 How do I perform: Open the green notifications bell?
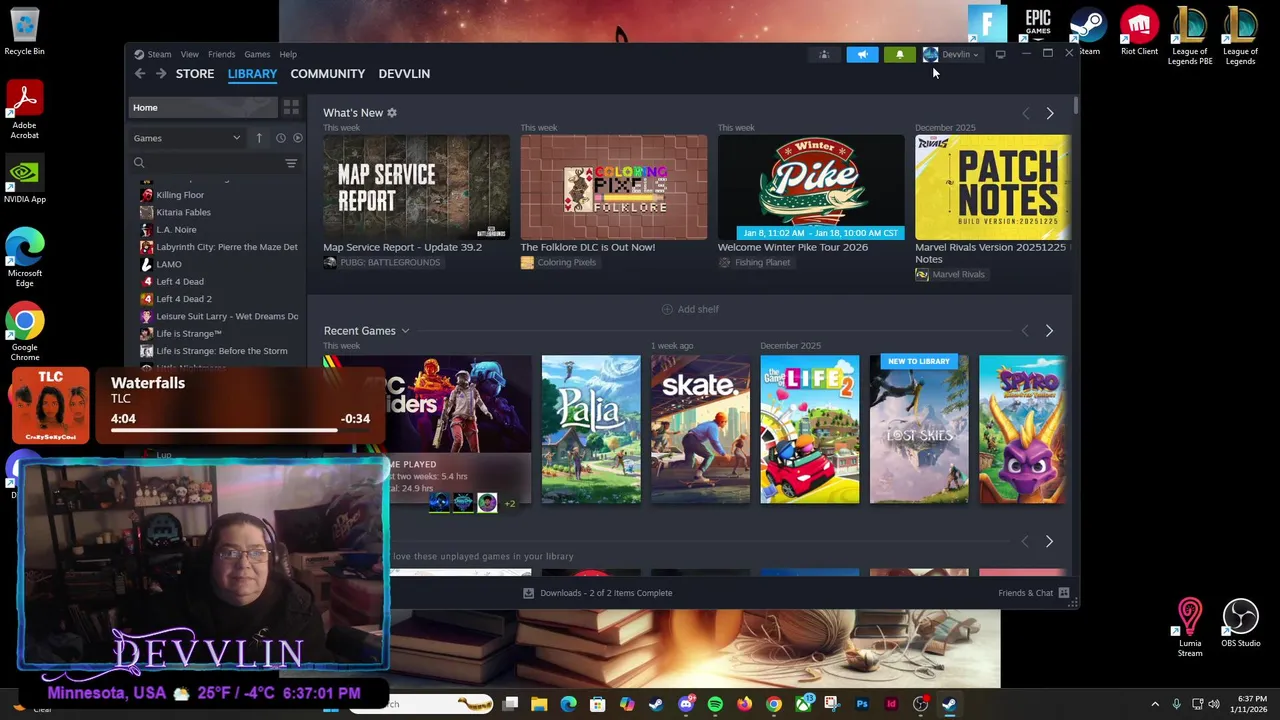(899, 55)
